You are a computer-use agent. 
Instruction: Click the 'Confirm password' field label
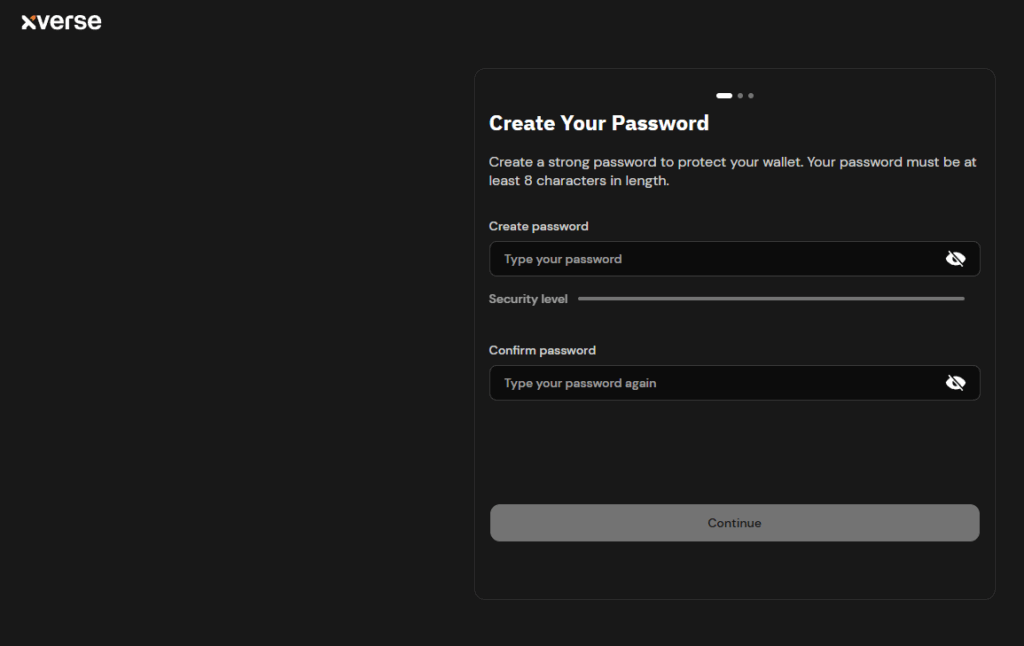click(542, 351)
